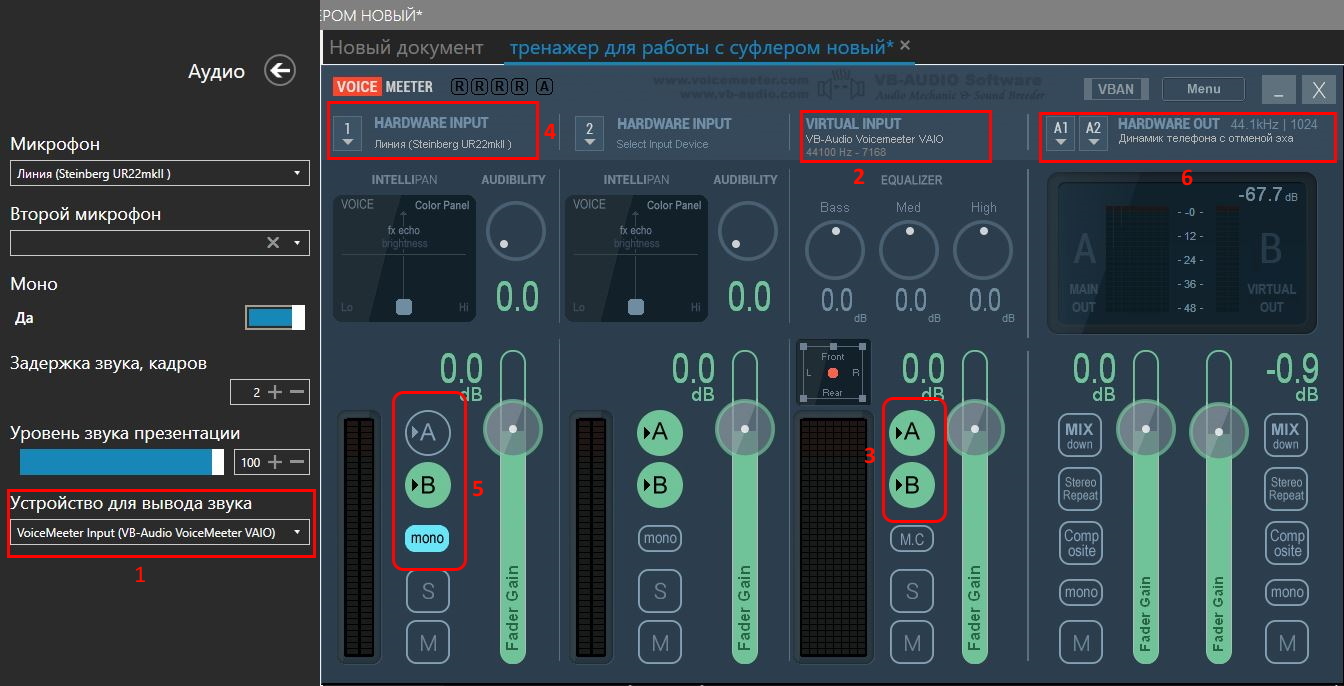
Task: Solo Hardware Input 2 with S button
Action: coord(660,591)
